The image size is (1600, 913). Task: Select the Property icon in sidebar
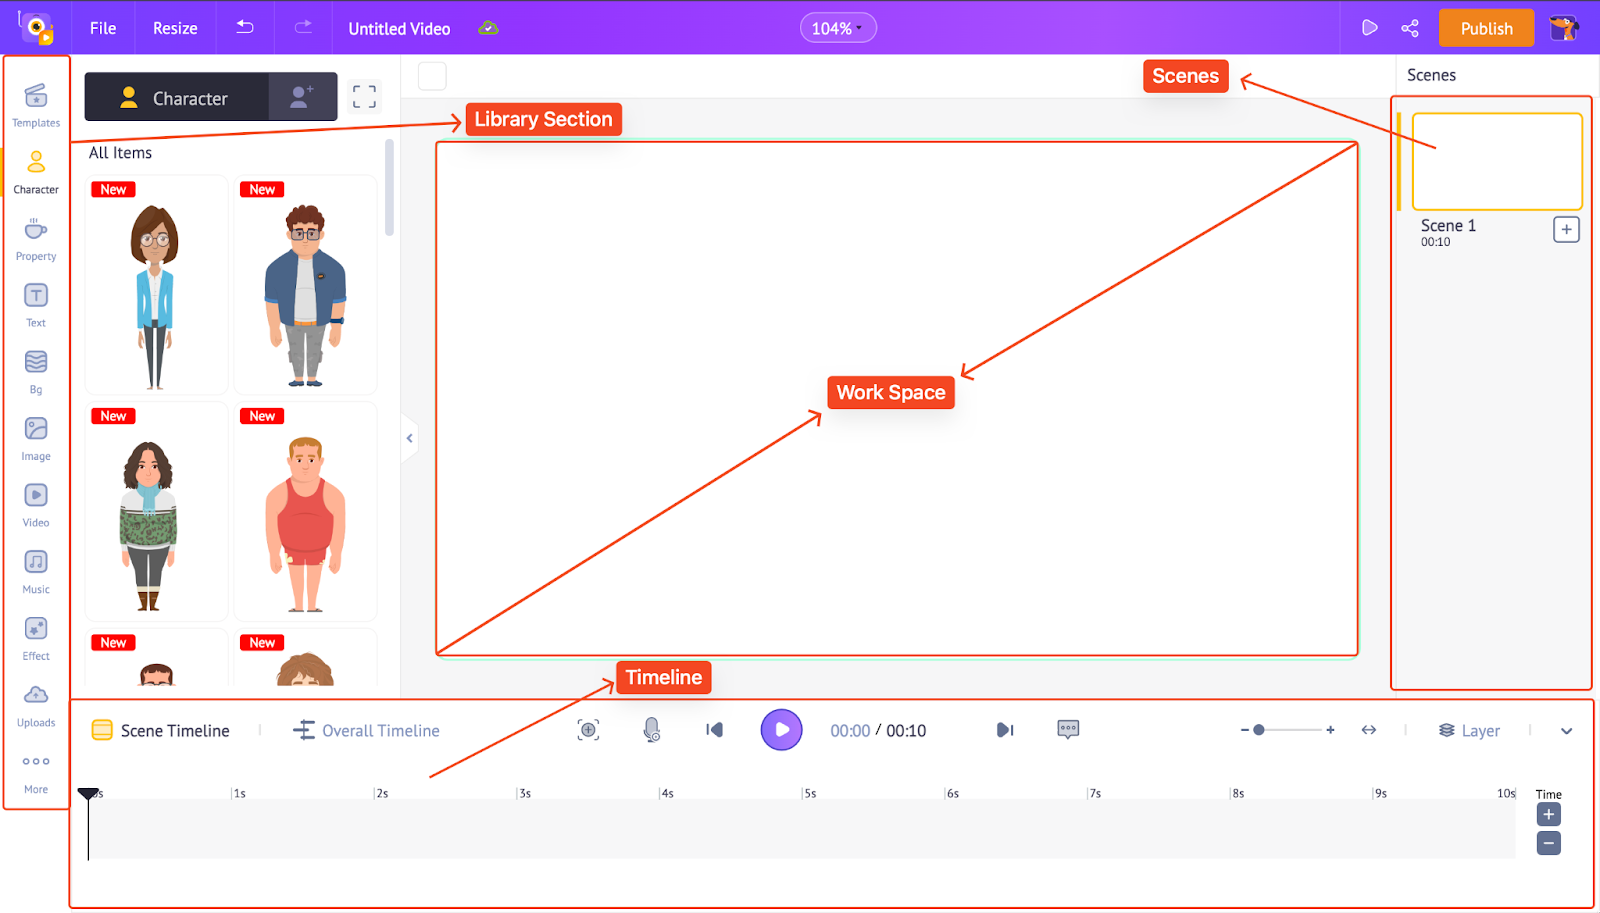tap(36, 238)
